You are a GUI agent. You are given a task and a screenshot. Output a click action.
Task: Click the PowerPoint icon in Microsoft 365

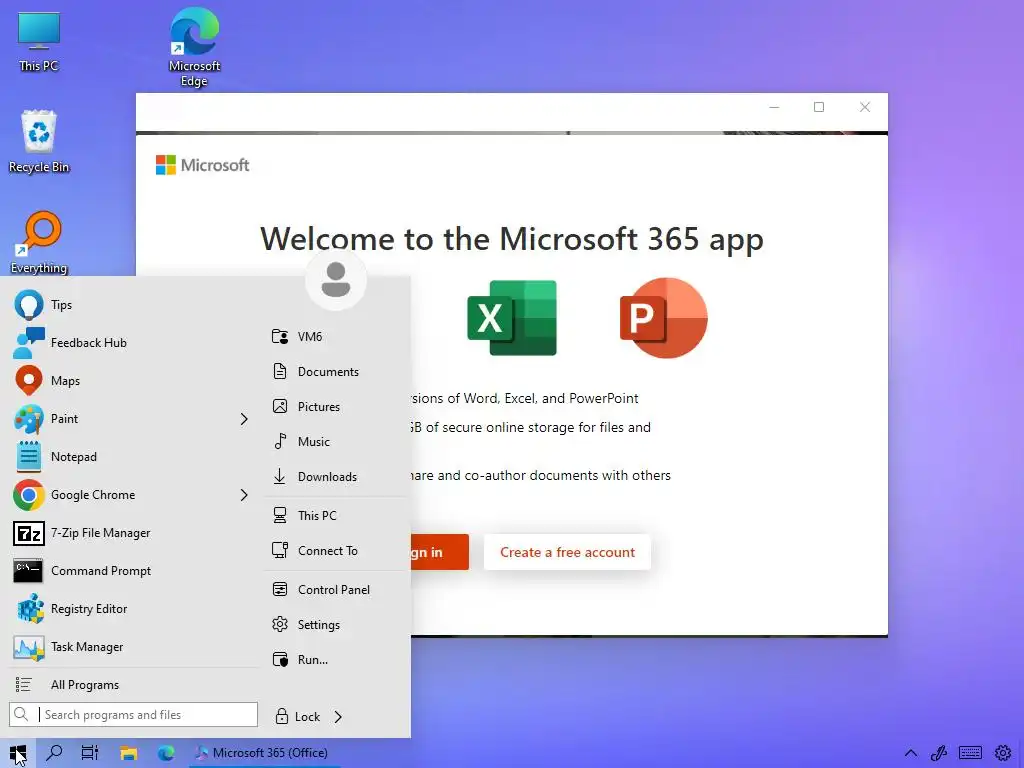[x=664, y=318]
